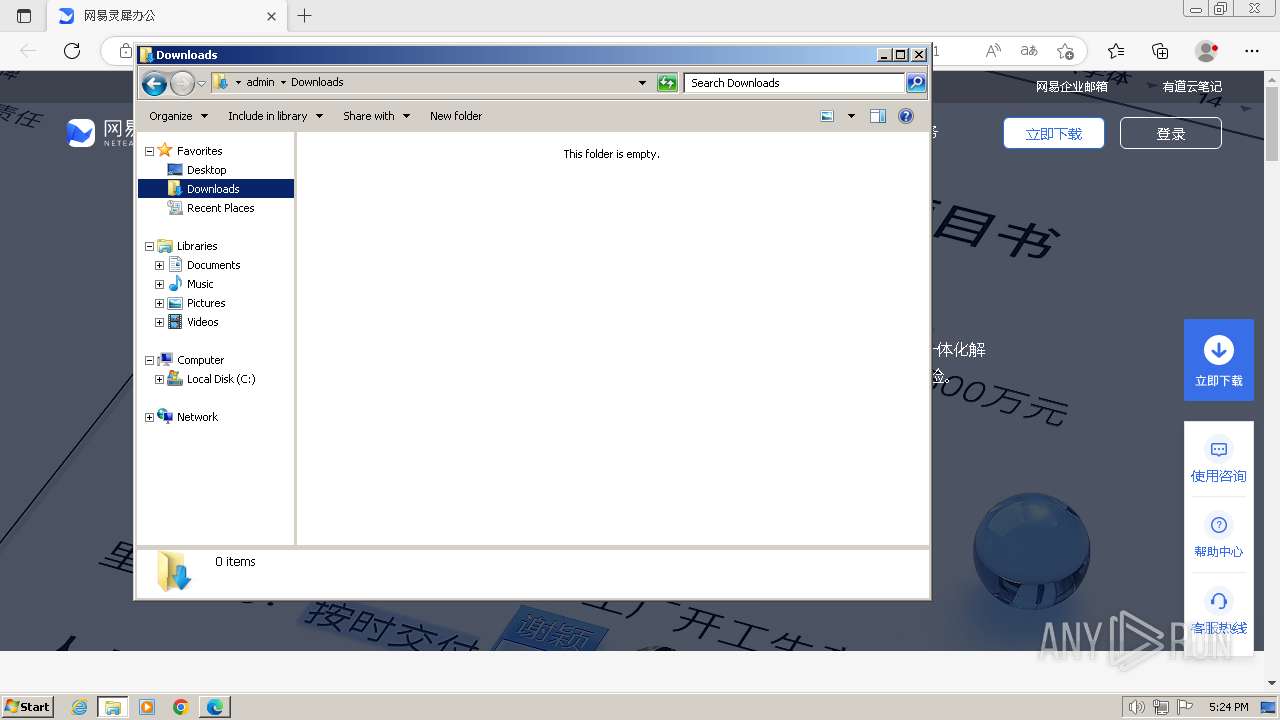Expand the Local Disk (C:) node

(x=159, y=379)
